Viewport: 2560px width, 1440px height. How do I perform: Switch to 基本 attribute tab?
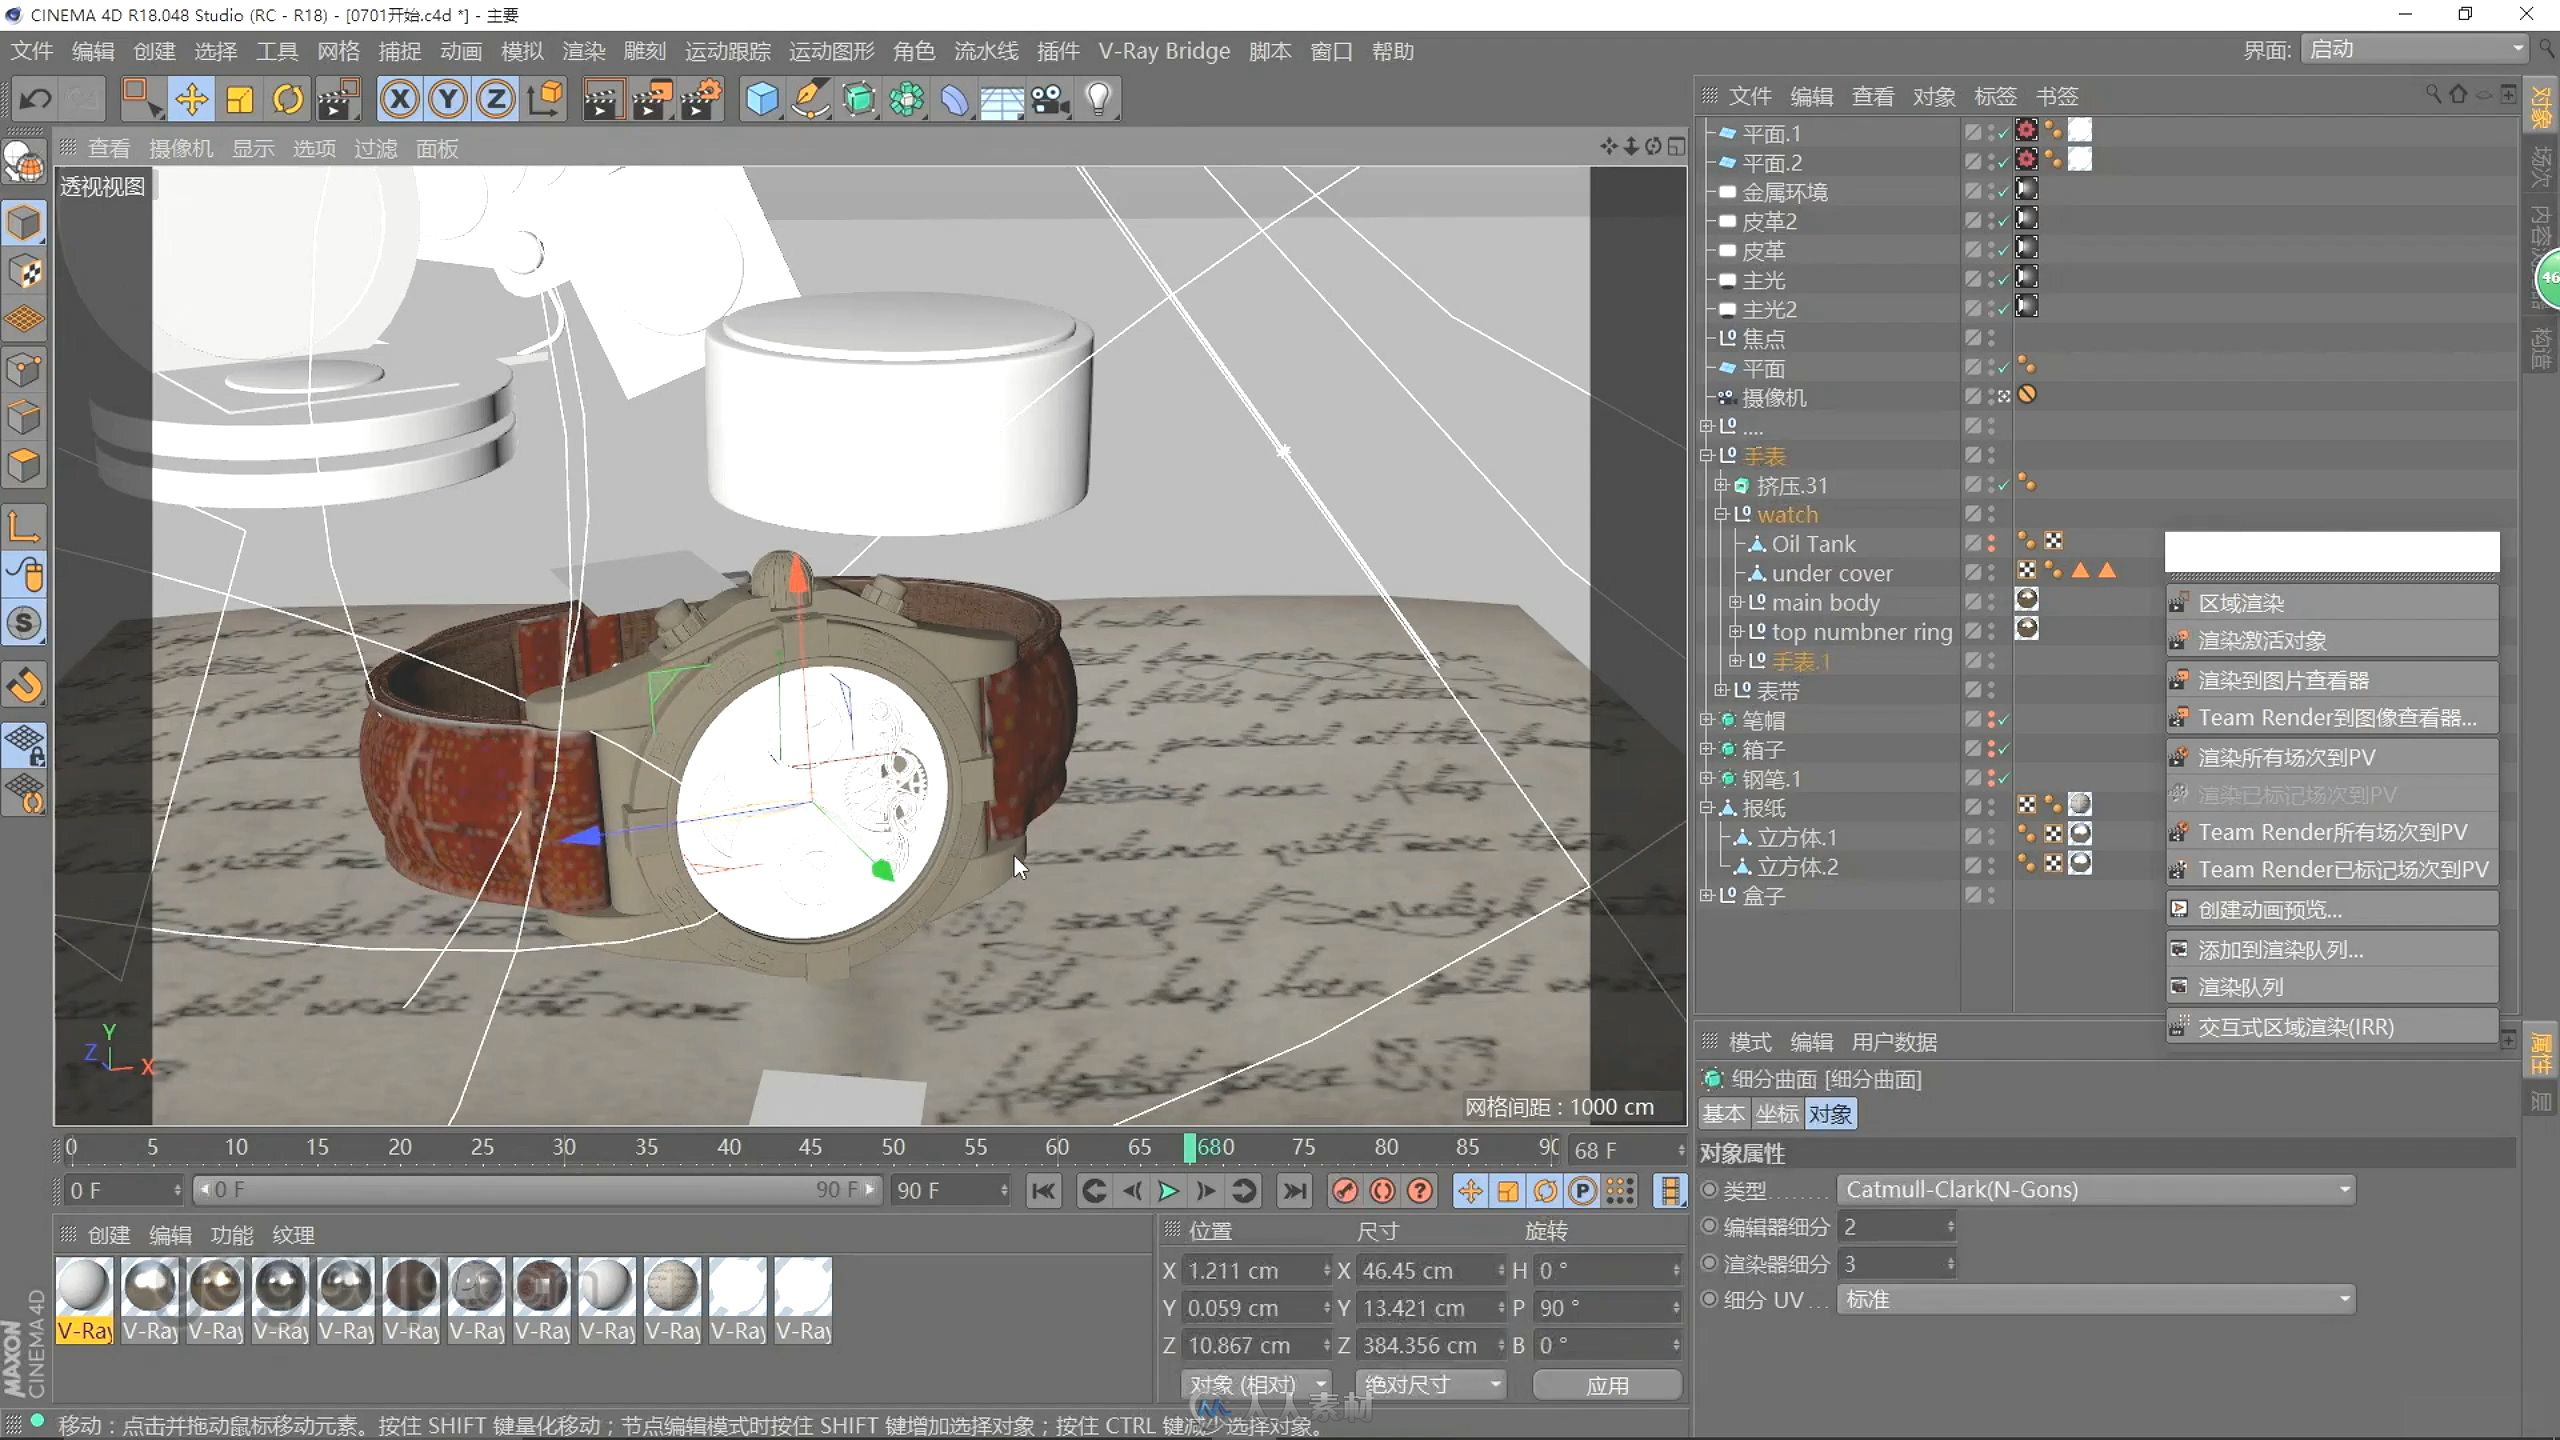(1723, 1114)
